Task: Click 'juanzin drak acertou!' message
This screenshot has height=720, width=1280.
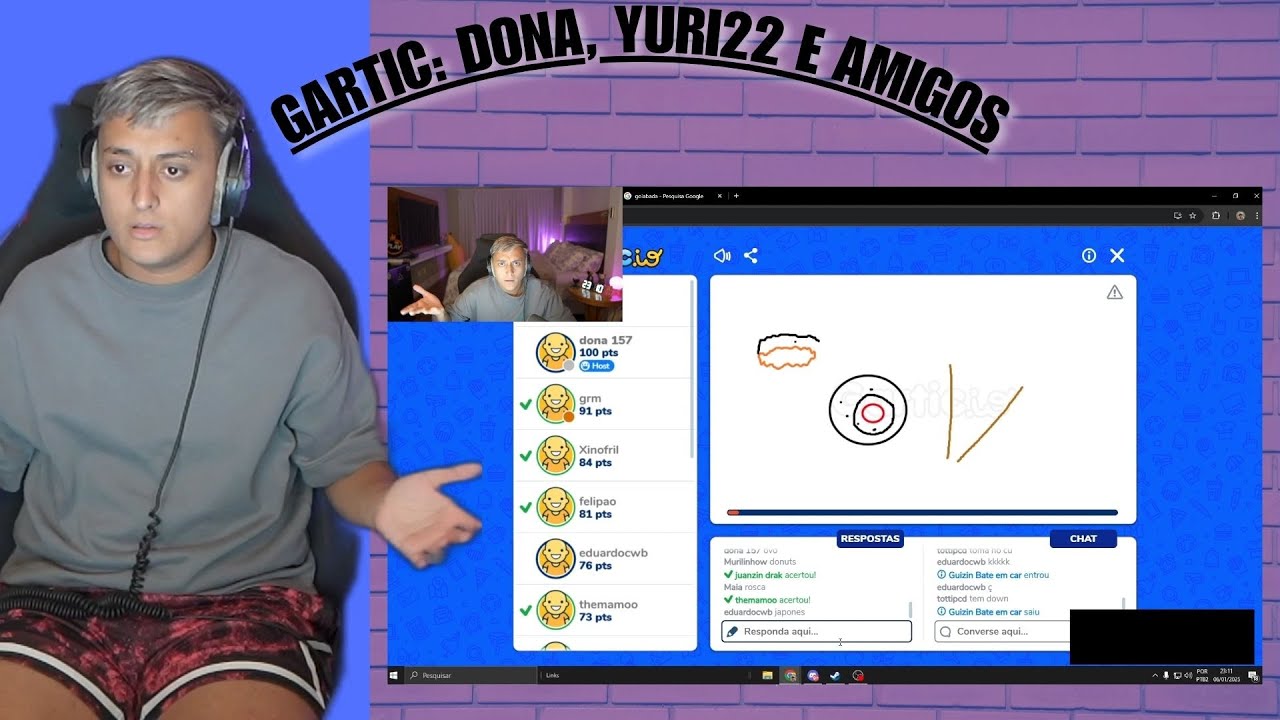Action: pyautogui.click(x=770, y=575)
